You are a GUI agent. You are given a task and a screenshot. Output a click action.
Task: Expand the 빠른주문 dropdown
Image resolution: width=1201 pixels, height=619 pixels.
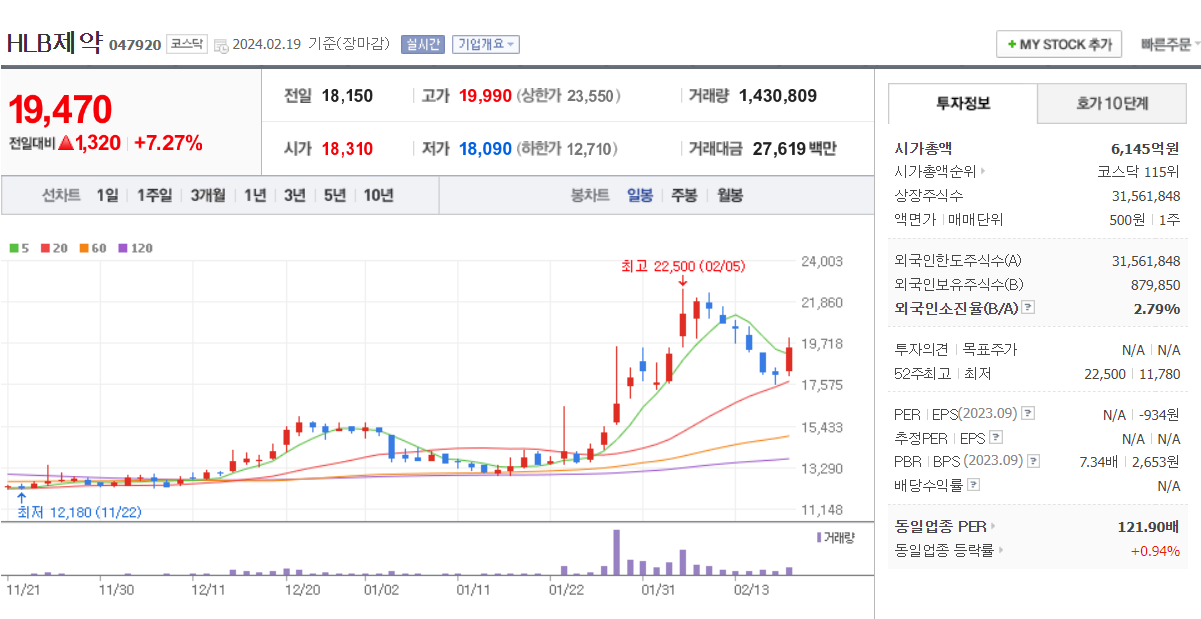pyautogui.click(x=1170, y=45)
